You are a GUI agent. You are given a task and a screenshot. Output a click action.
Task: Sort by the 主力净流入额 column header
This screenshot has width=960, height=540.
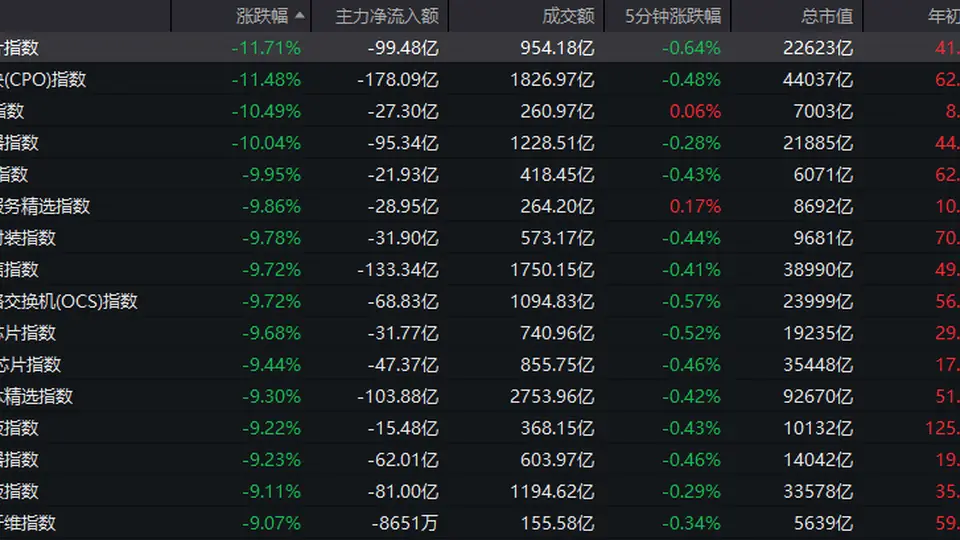point(387,16)
